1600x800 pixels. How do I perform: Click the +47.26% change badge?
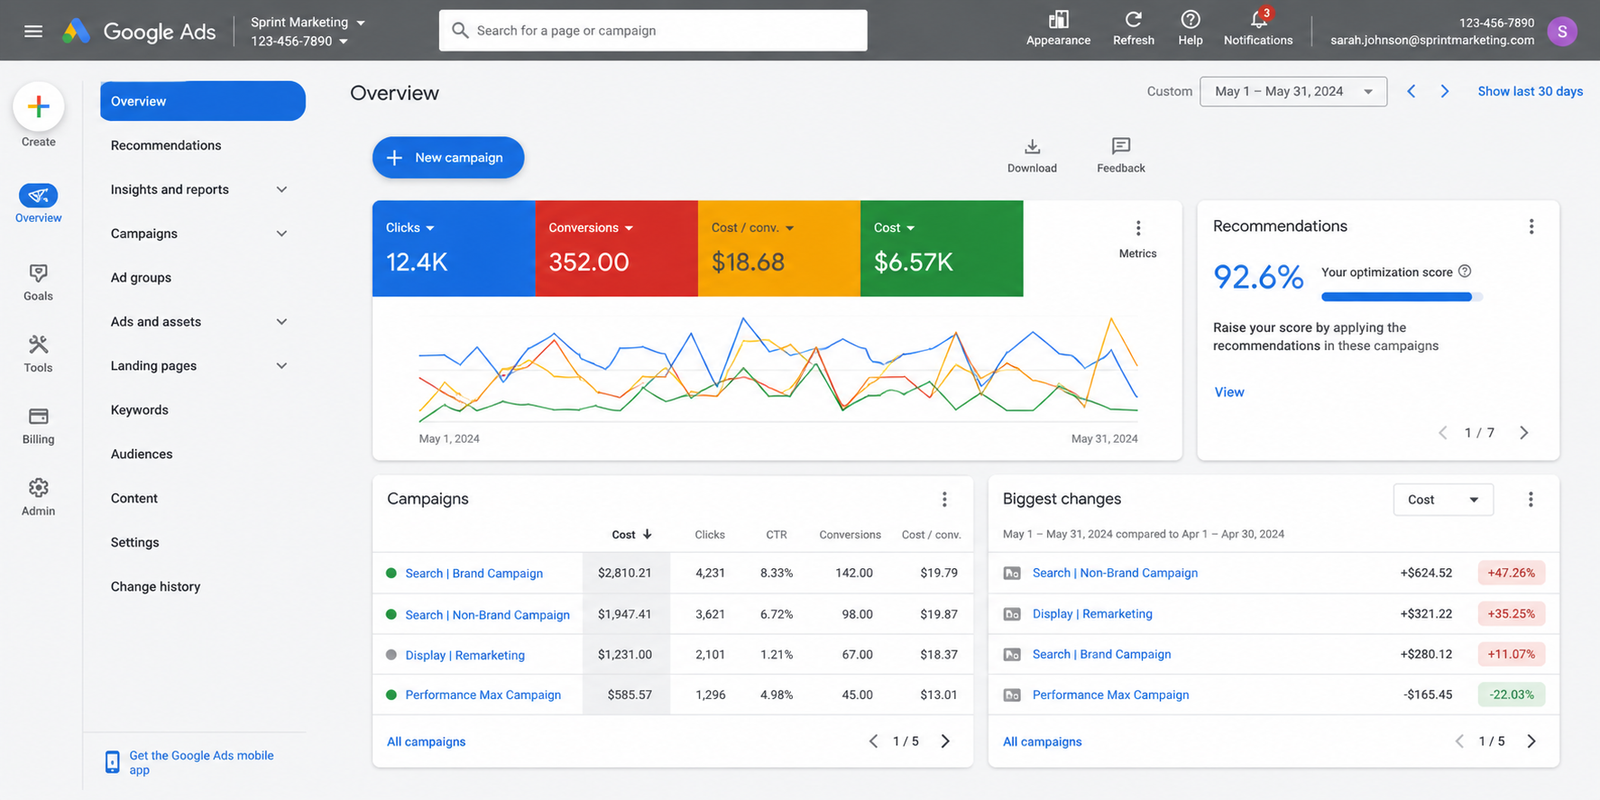click(1511, 573)
